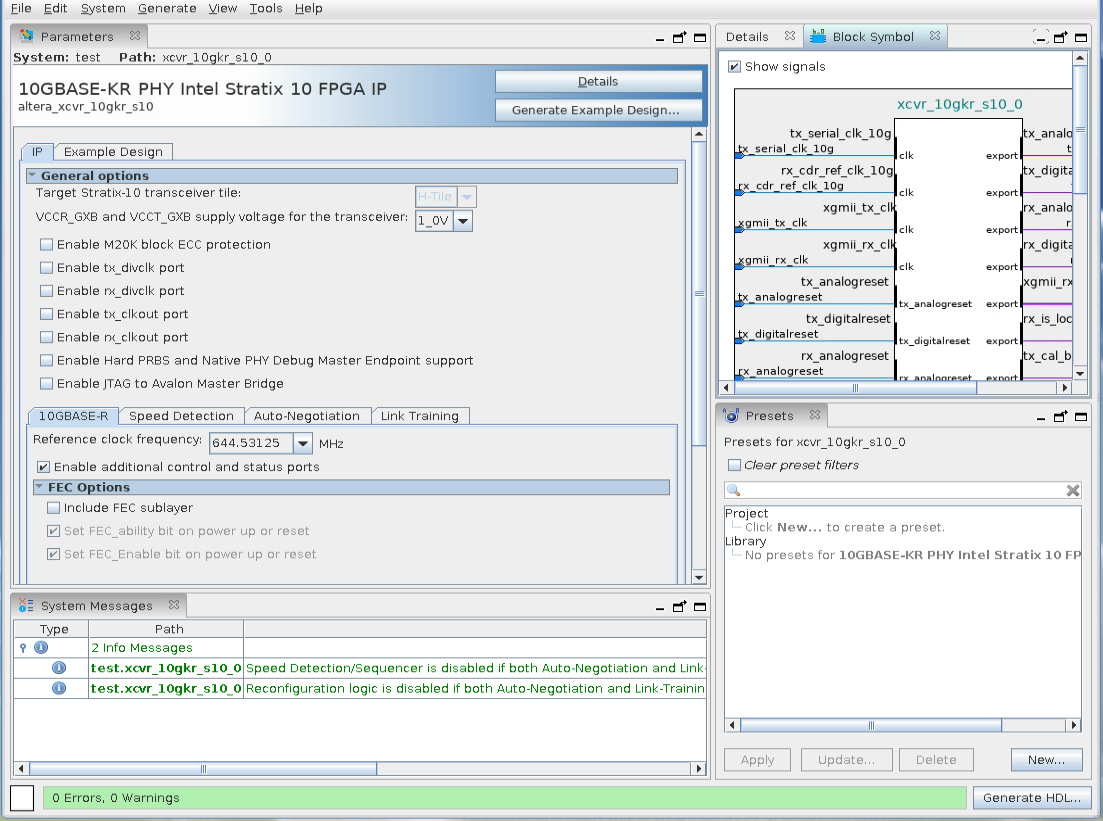The height and width of the screenshot is (821, 1103).
Task: Click info icon of Speed Detection message
Action: [x=59, y=668]
